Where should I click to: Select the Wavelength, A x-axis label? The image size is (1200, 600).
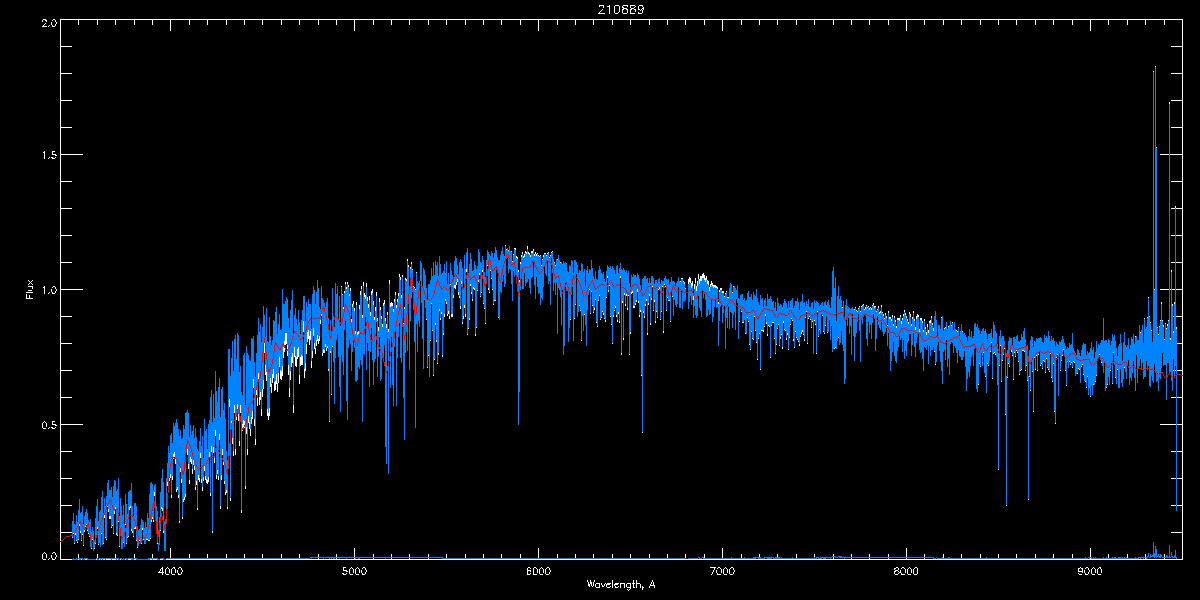pos(620,584)
